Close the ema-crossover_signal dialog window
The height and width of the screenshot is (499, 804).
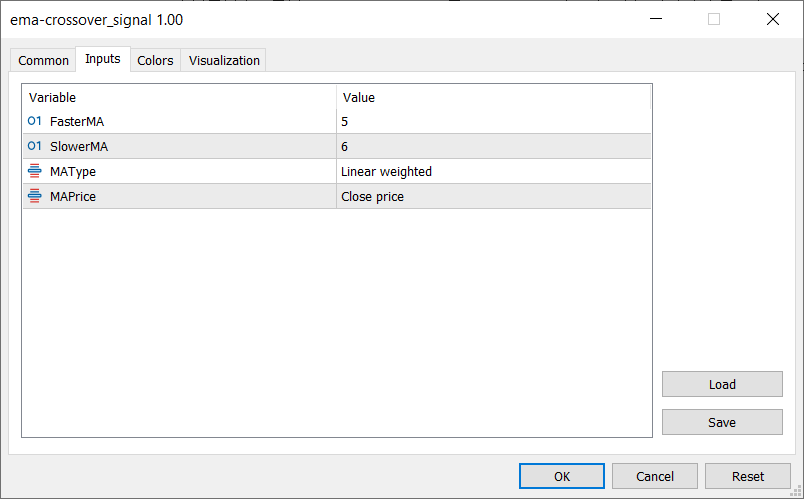click(772, 19)
